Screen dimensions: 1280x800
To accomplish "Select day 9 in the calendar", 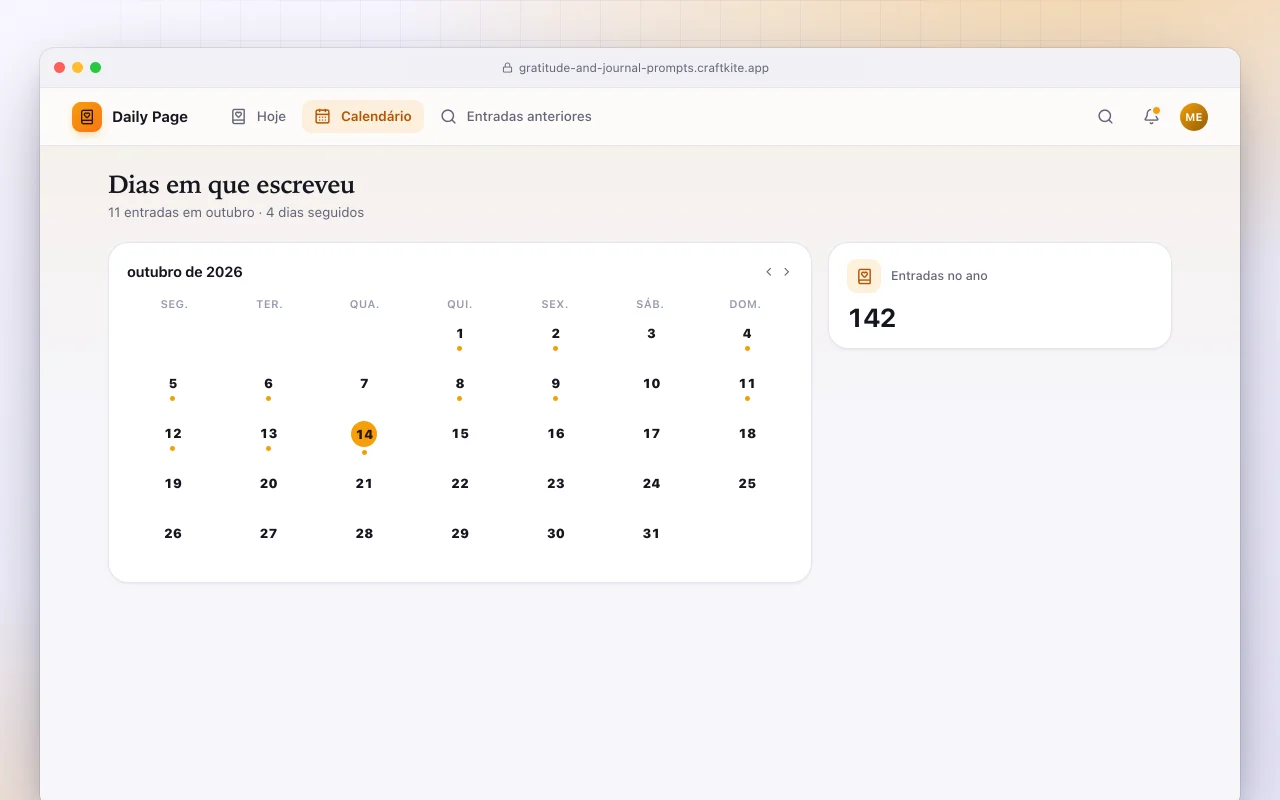I will pos(556,384).
